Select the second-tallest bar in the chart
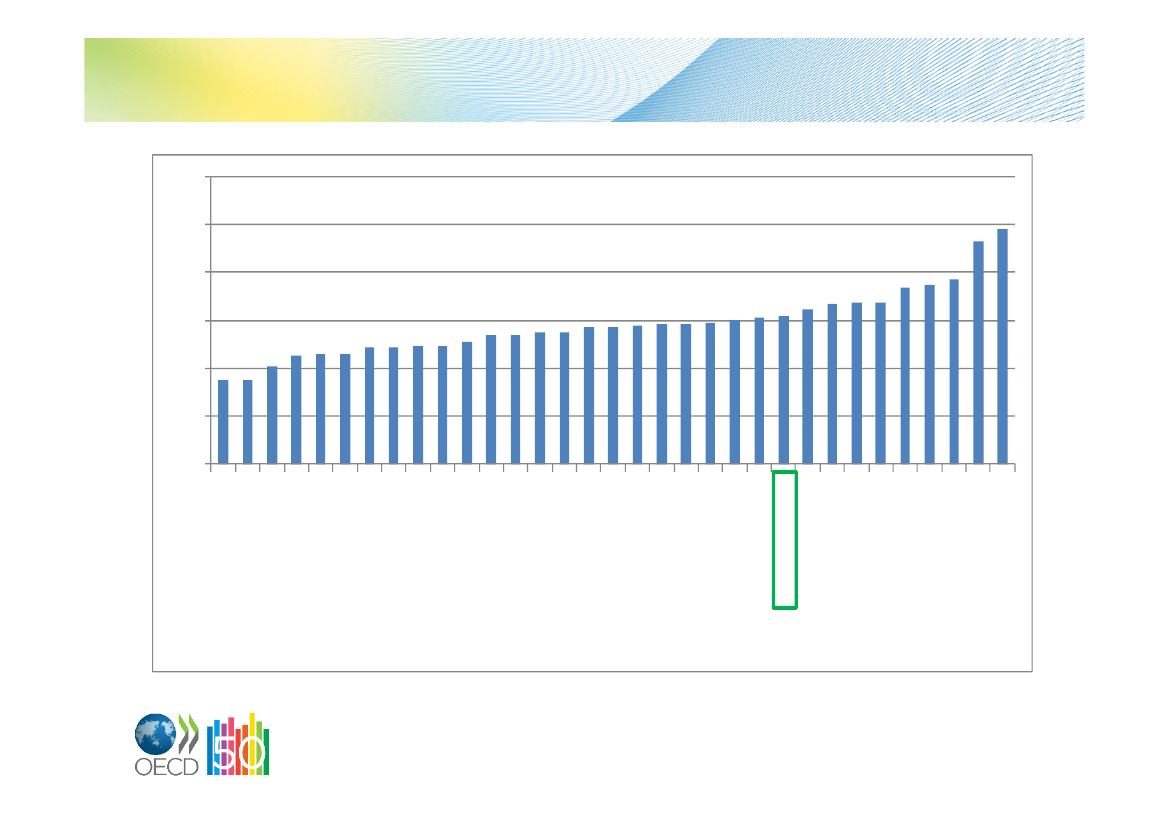Image resolution: width=1169 pixels, height=827 pixels. click(978, 353)
